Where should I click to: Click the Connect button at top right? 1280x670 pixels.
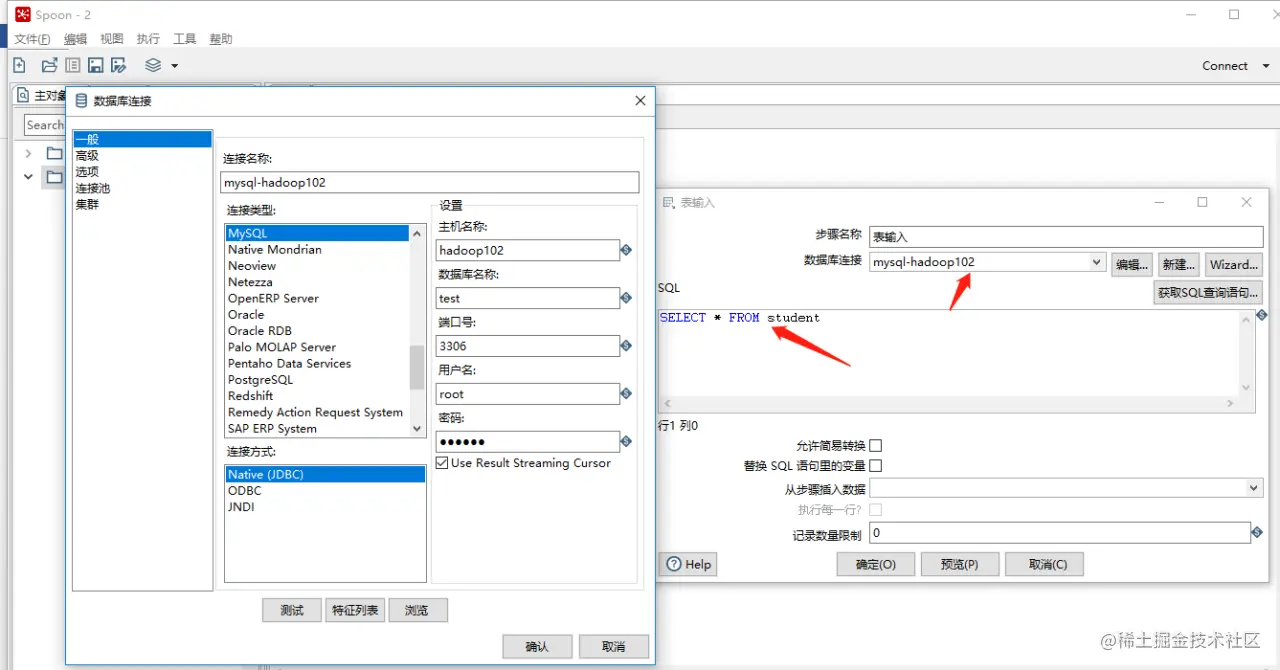pos(1225,65)
